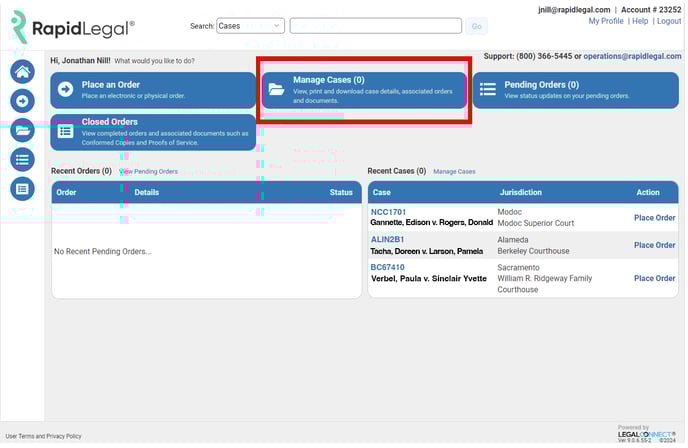Viewport: 688px width, 448px height.
Task: Click Gannette, Edison v. Rogers, Donald text
Action: [432, 222]
